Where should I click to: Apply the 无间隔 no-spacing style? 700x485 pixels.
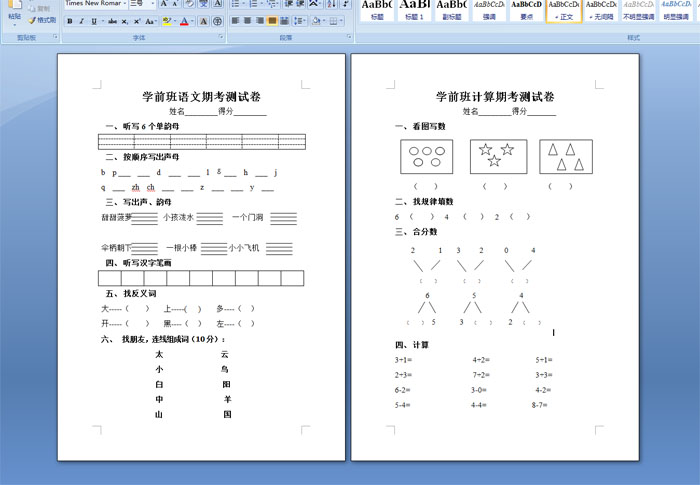(x=601, y=11)
